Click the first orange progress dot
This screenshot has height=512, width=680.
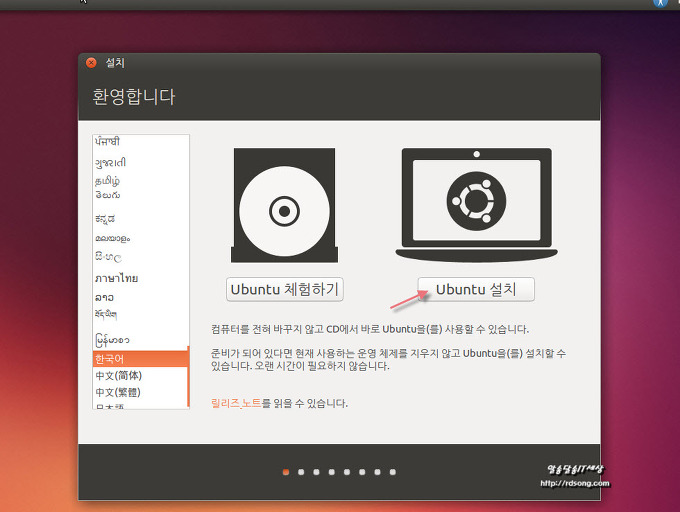tap(286, 471)
